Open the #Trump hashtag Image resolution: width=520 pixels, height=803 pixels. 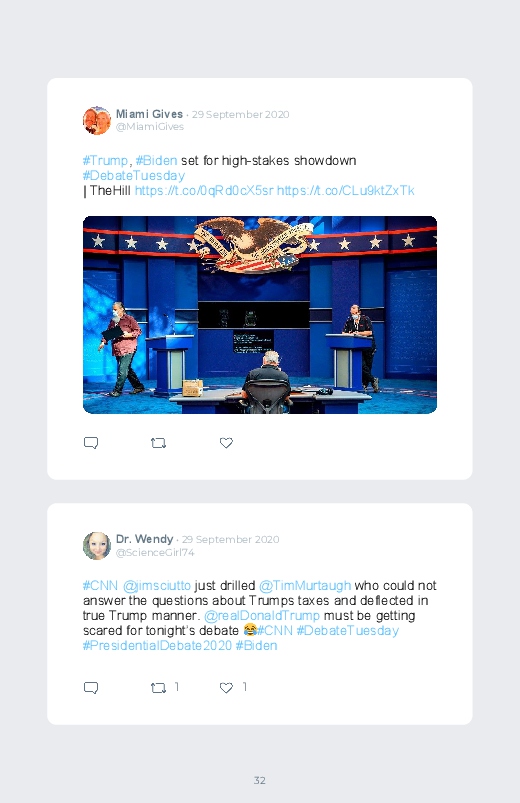[105, 160]
